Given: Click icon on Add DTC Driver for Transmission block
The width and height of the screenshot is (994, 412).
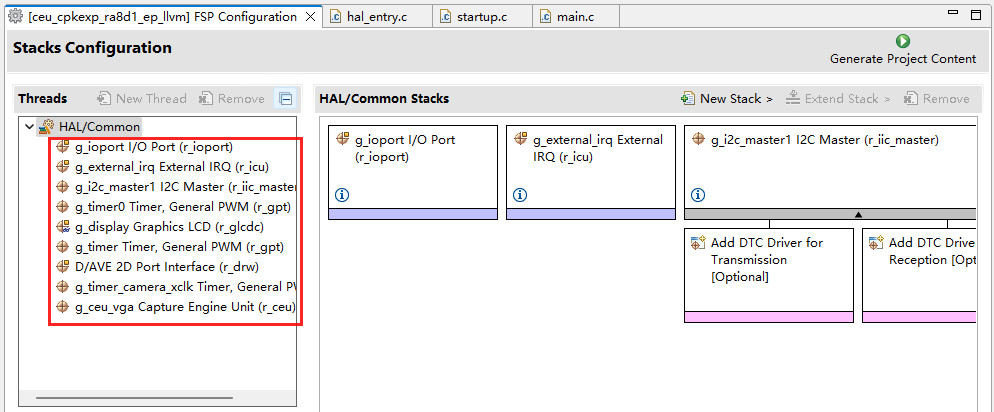Looking at the screenshot, I should click(x=698, y=242).
